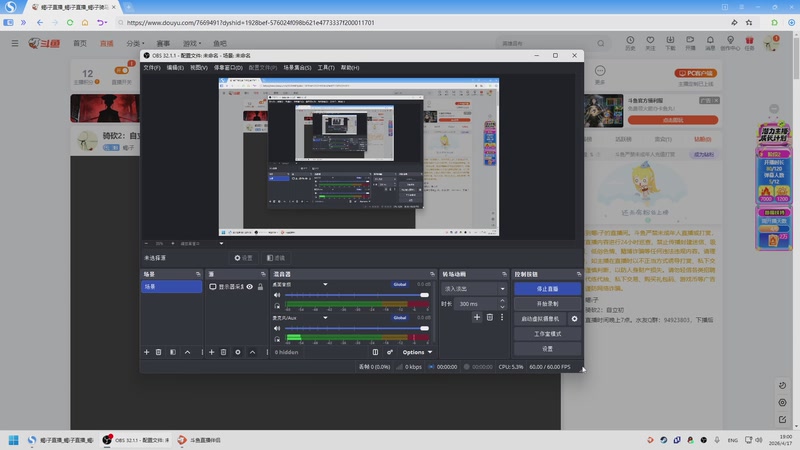Open OBS Edit menu
800x450 pixels.
pyautogui.click(x=175, y=67)
